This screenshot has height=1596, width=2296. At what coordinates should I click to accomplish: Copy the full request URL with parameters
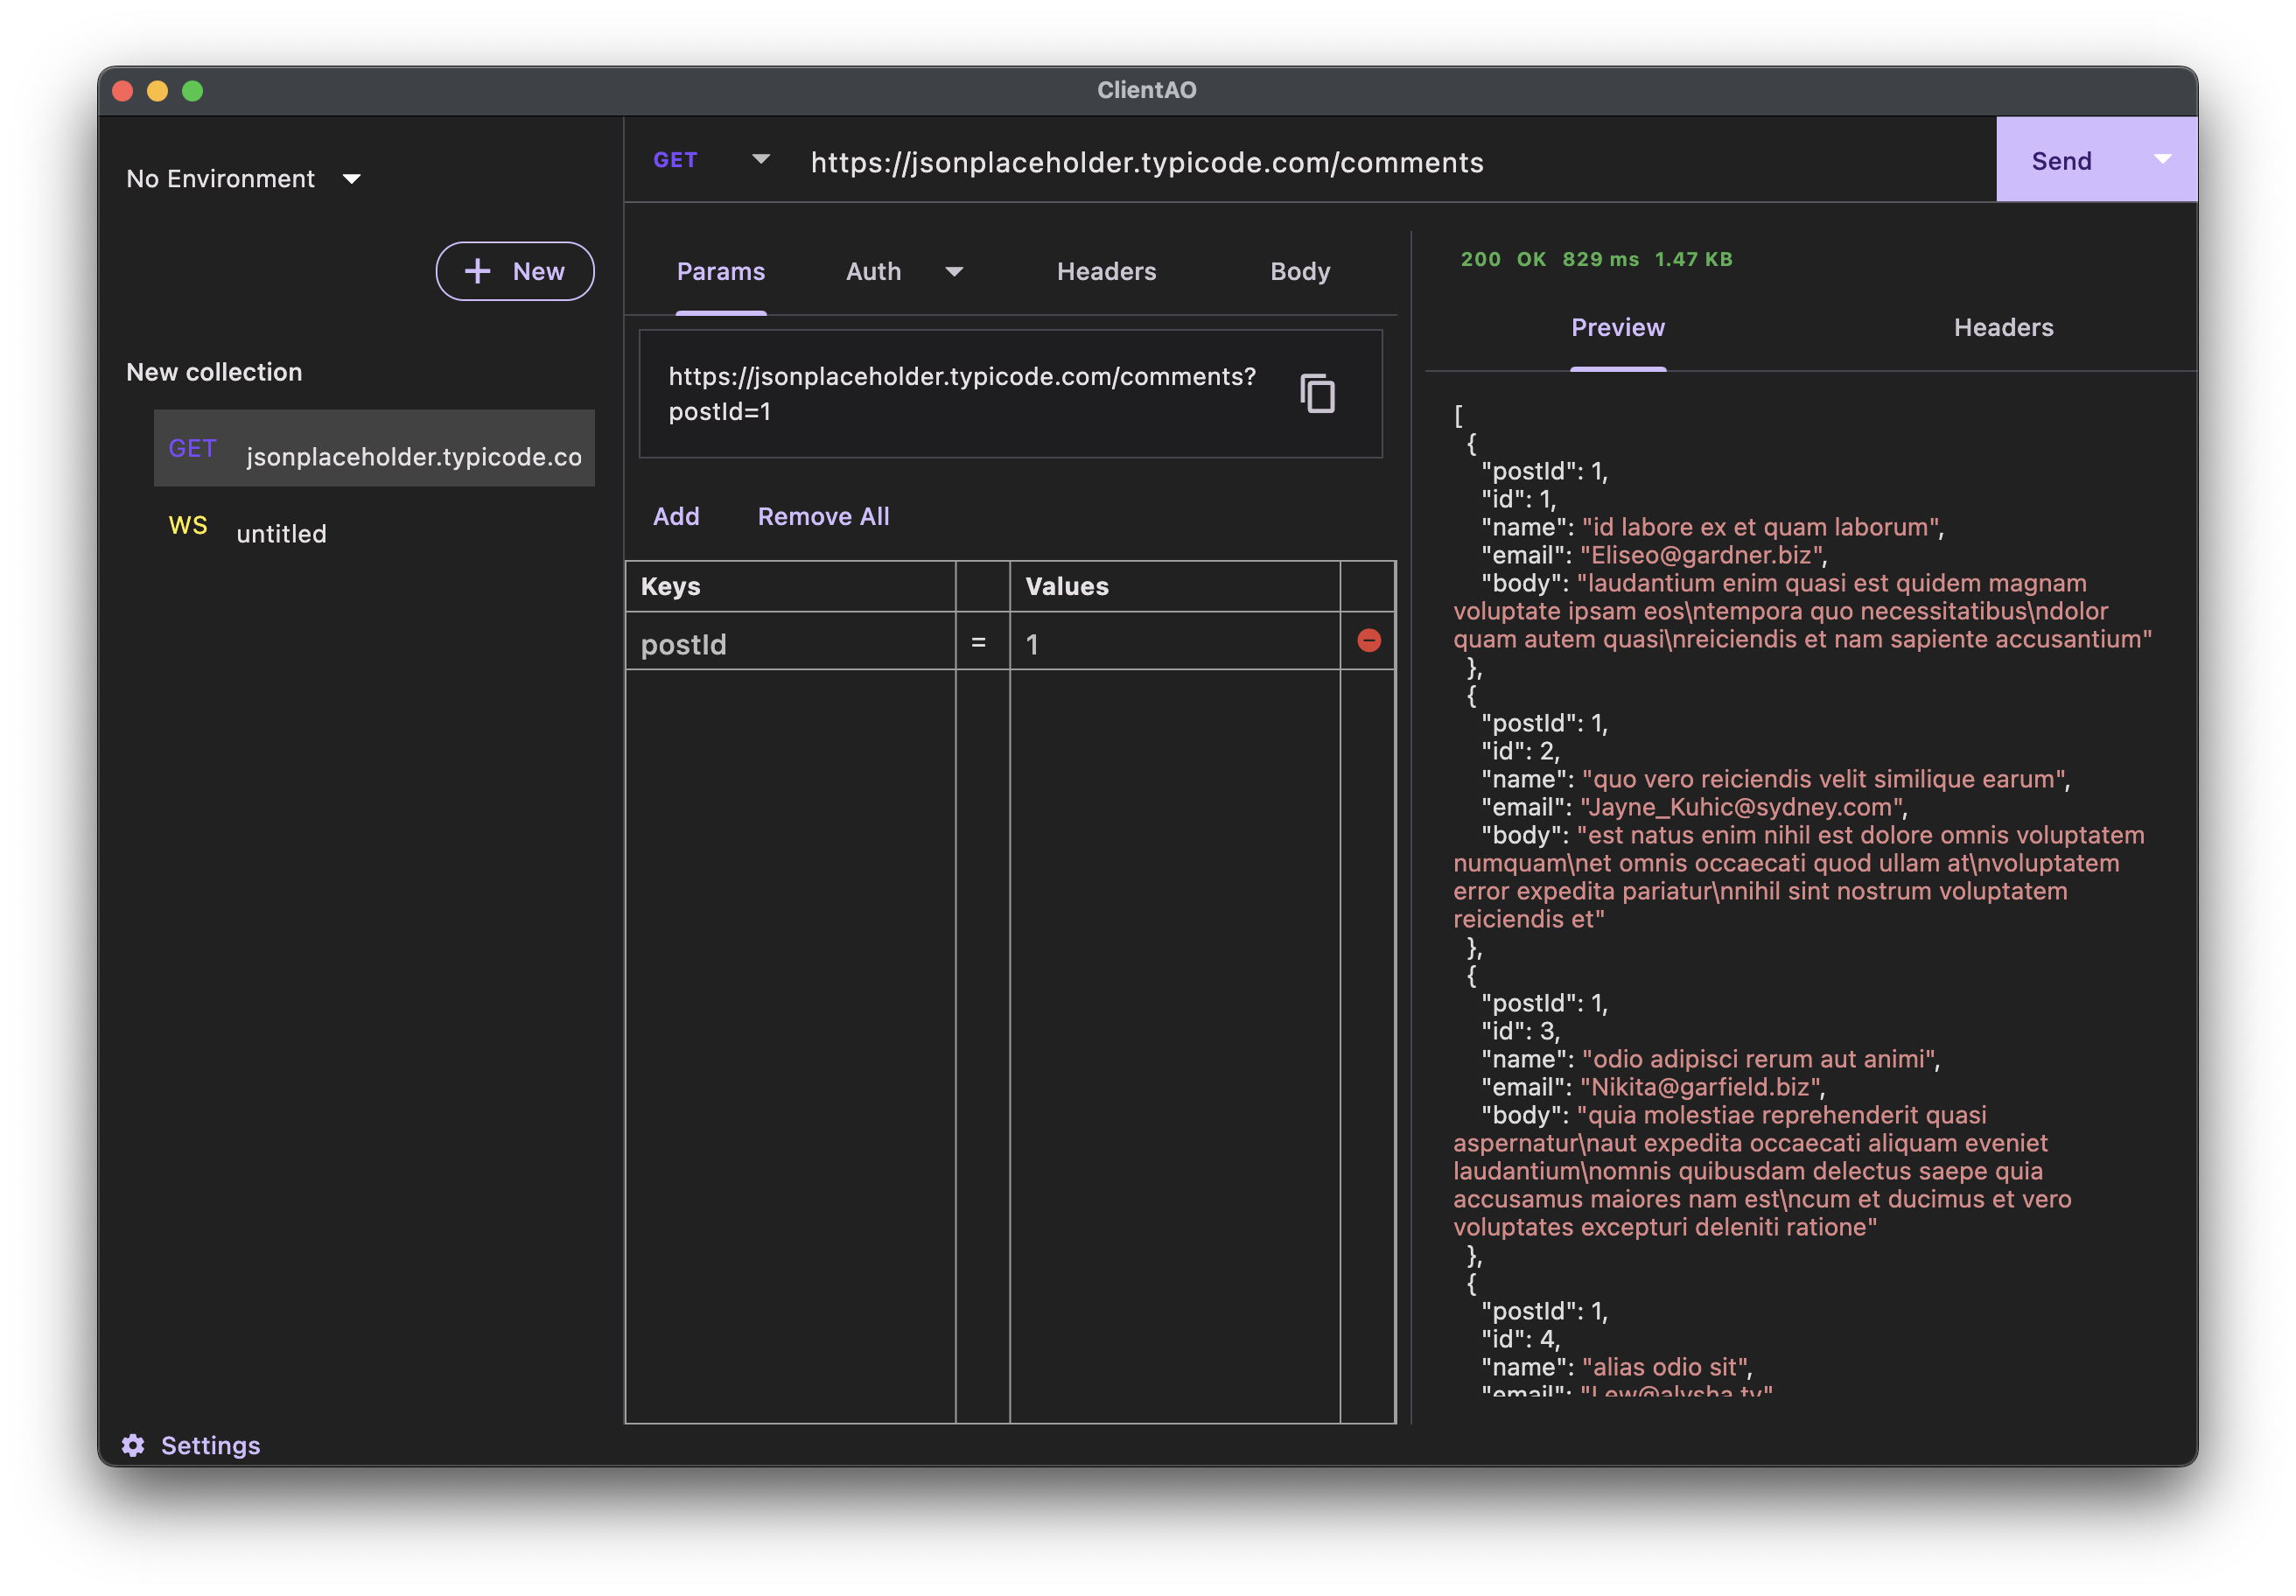pyautogui.click(x=1315, y=393)
